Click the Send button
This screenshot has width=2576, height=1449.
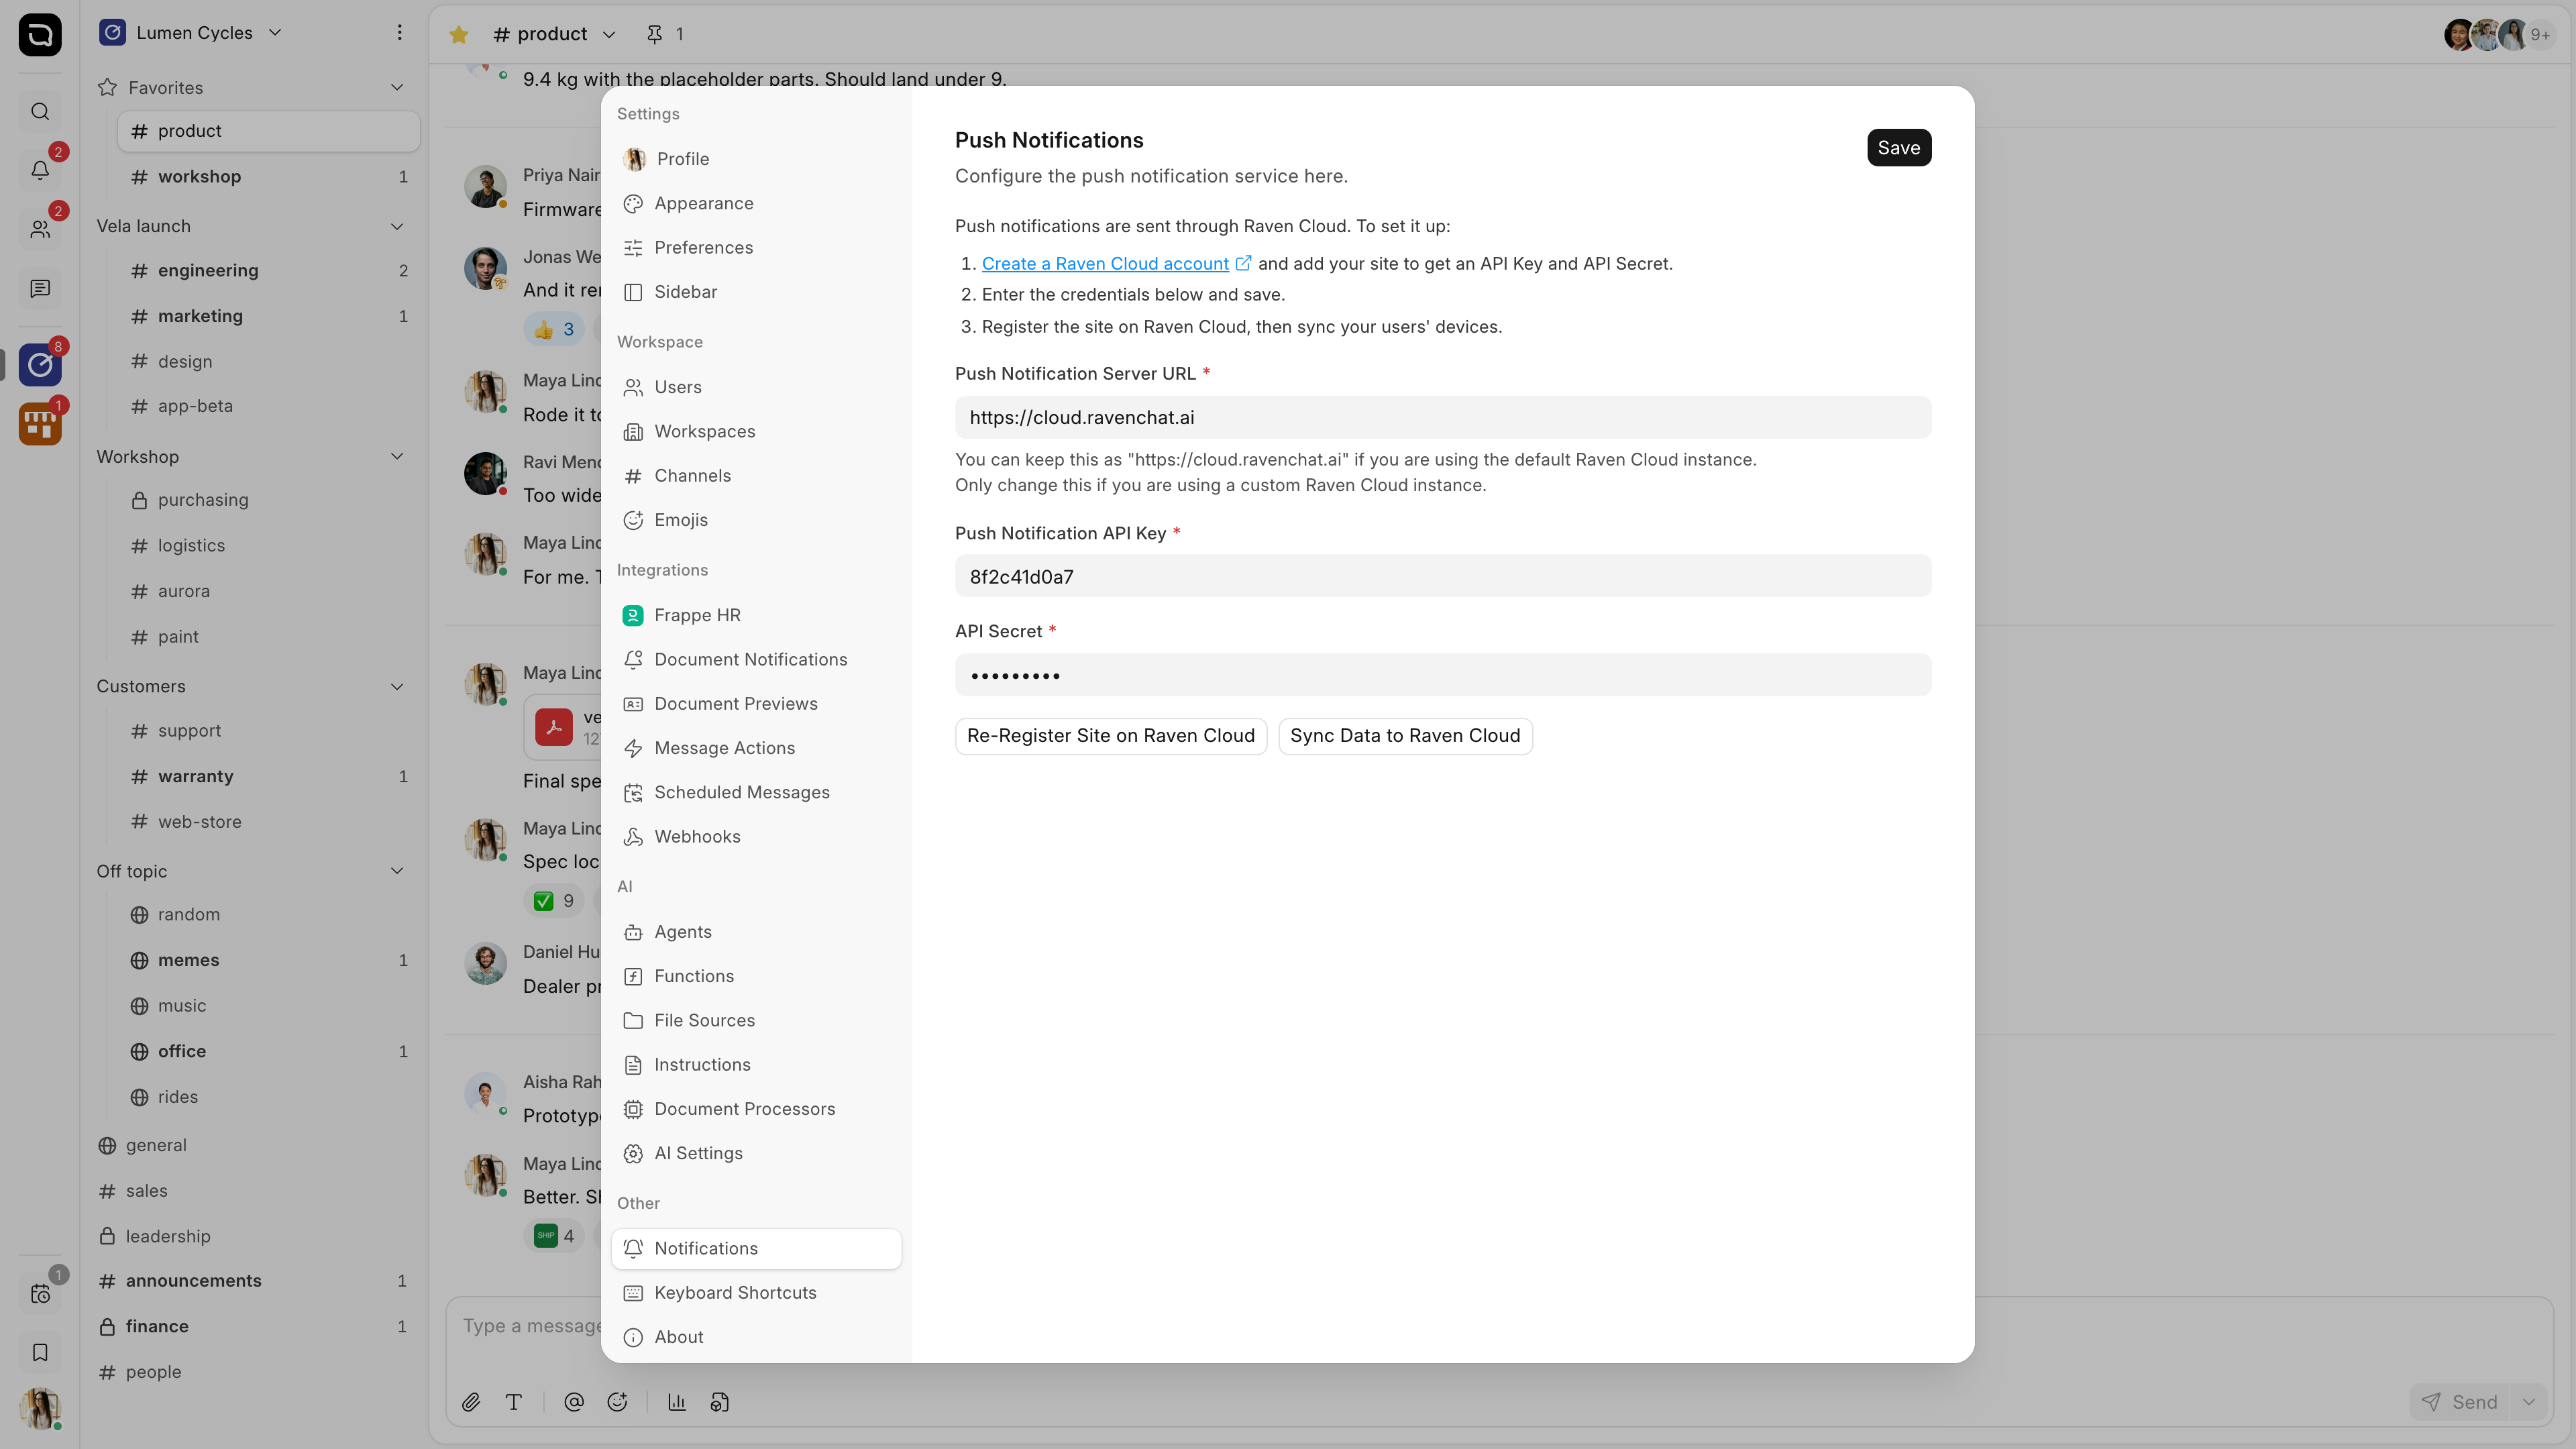coord(2460,1402)
